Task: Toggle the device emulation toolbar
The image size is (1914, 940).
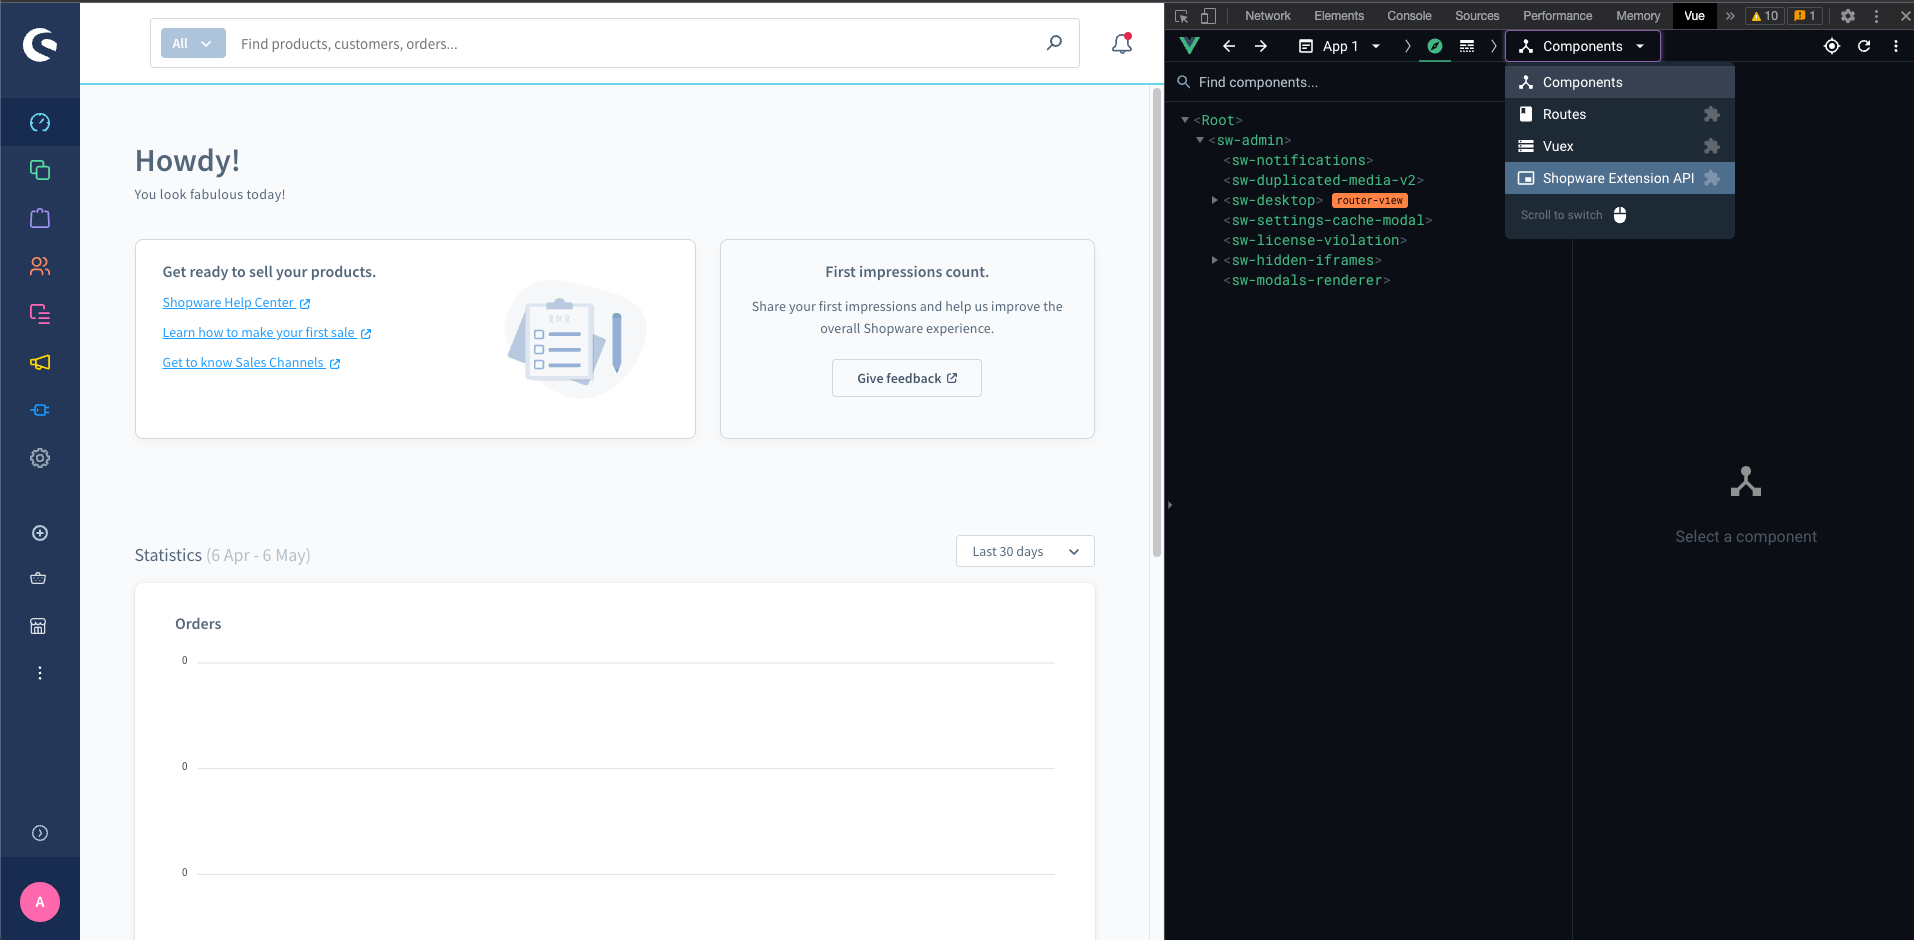Action: [1209, 16]
